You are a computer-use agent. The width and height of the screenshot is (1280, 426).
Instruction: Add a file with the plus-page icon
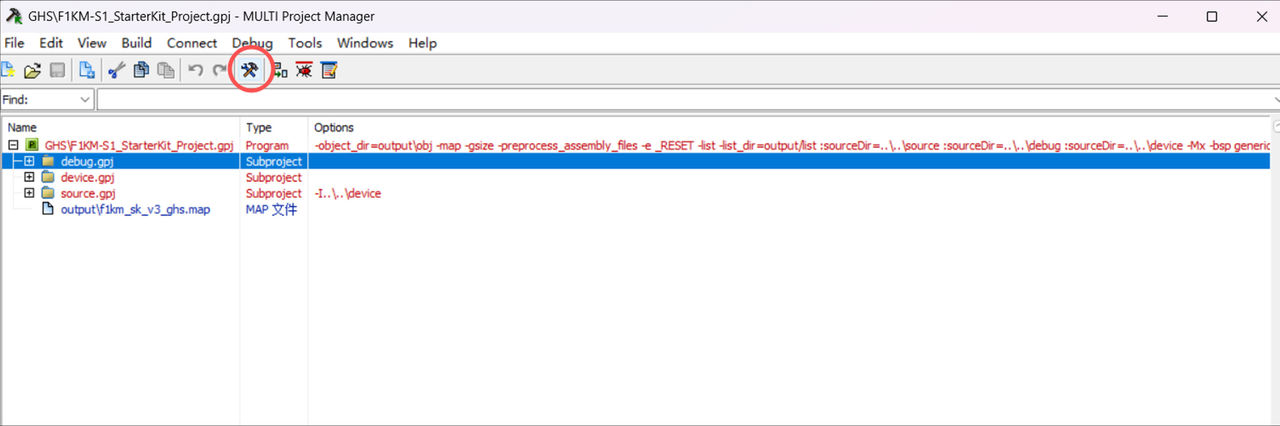coord(87,70)
